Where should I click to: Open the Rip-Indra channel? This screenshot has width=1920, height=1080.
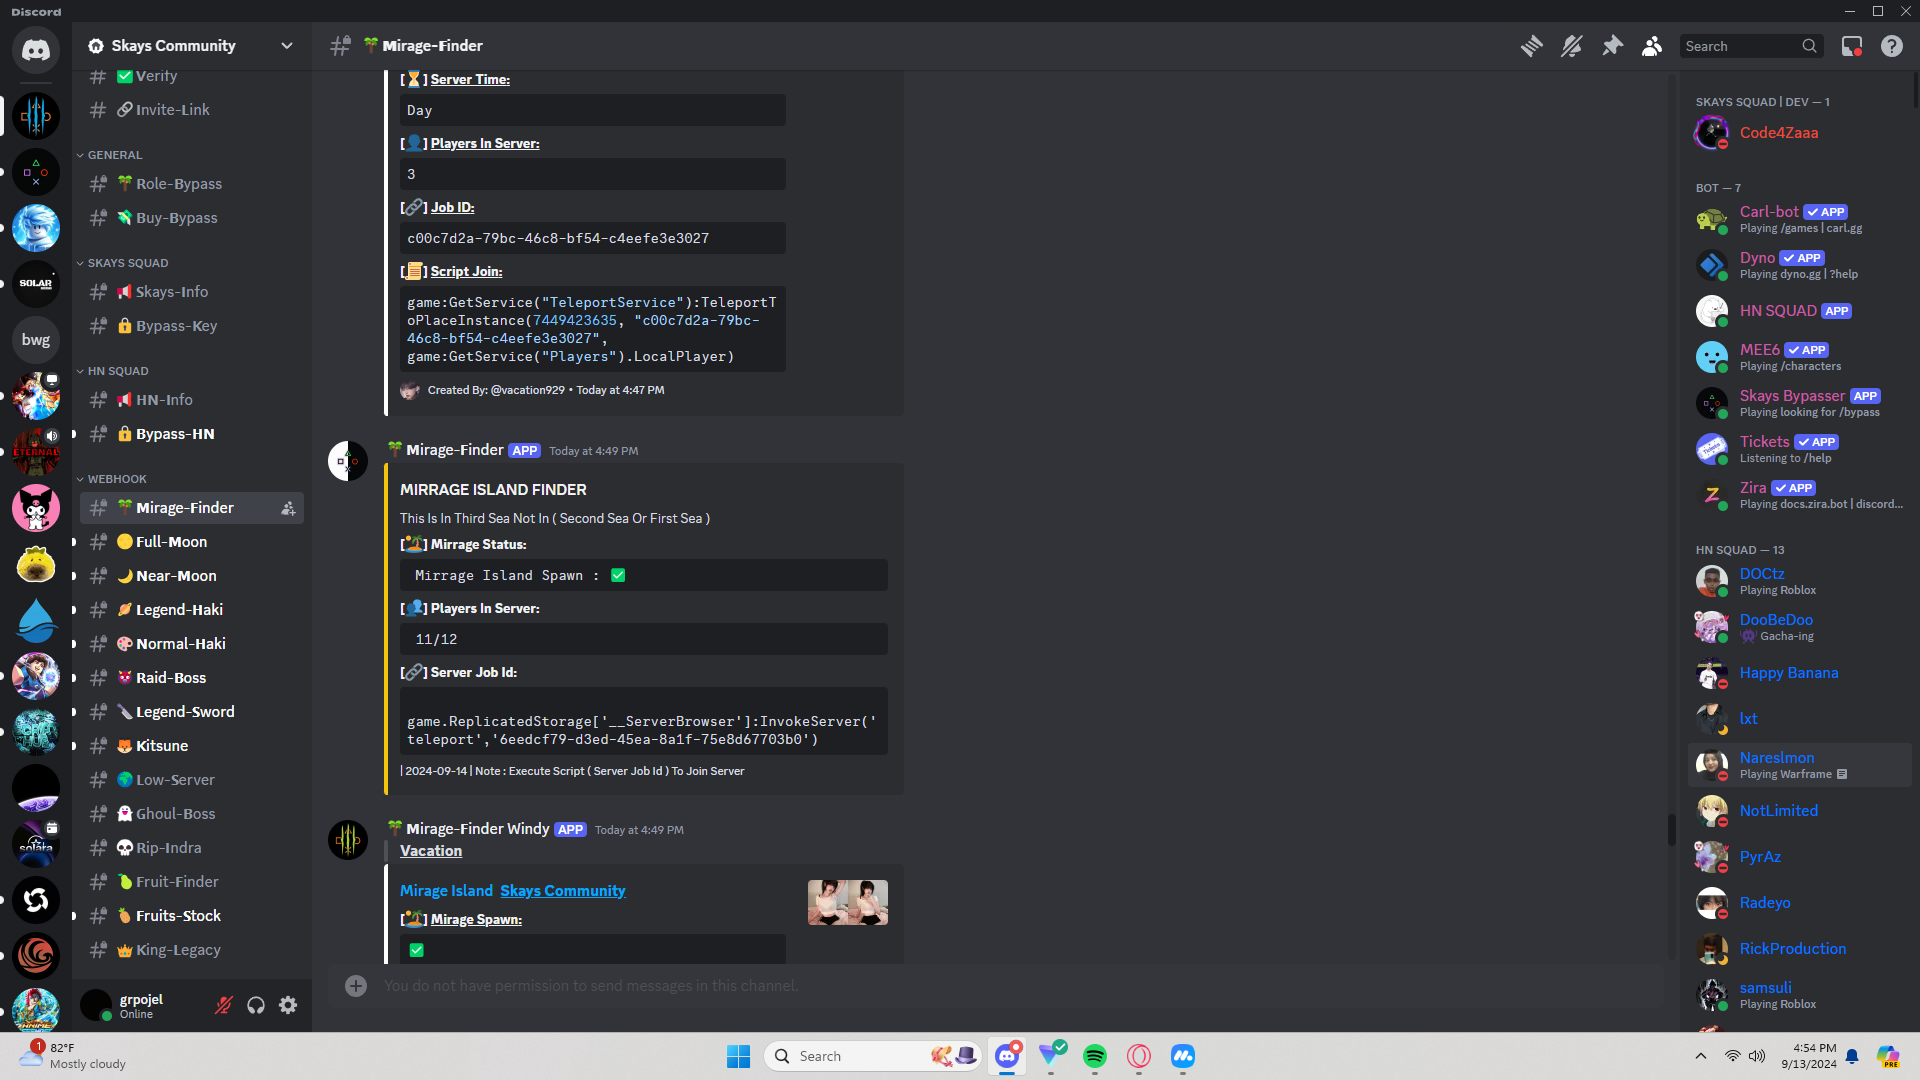pos(192,848)
